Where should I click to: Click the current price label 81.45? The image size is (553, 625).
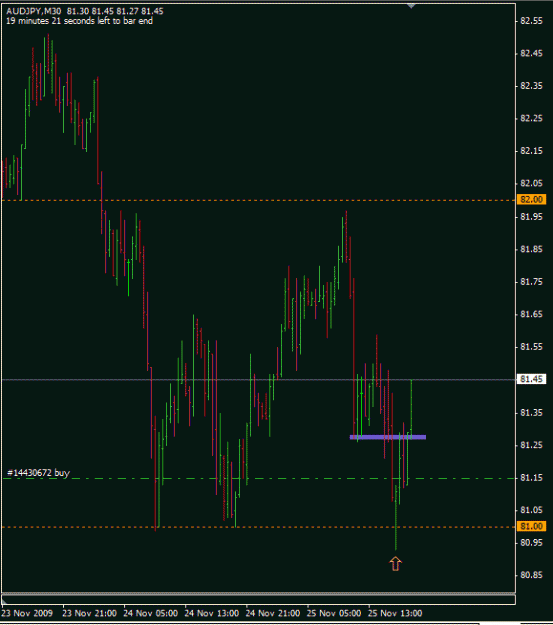point(531,379)
